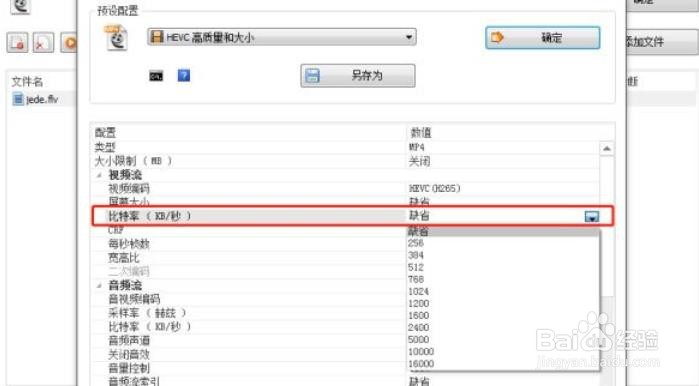Collapse the 视频流 group
Viewport: 699px width, 386px height.
point(99,175)
